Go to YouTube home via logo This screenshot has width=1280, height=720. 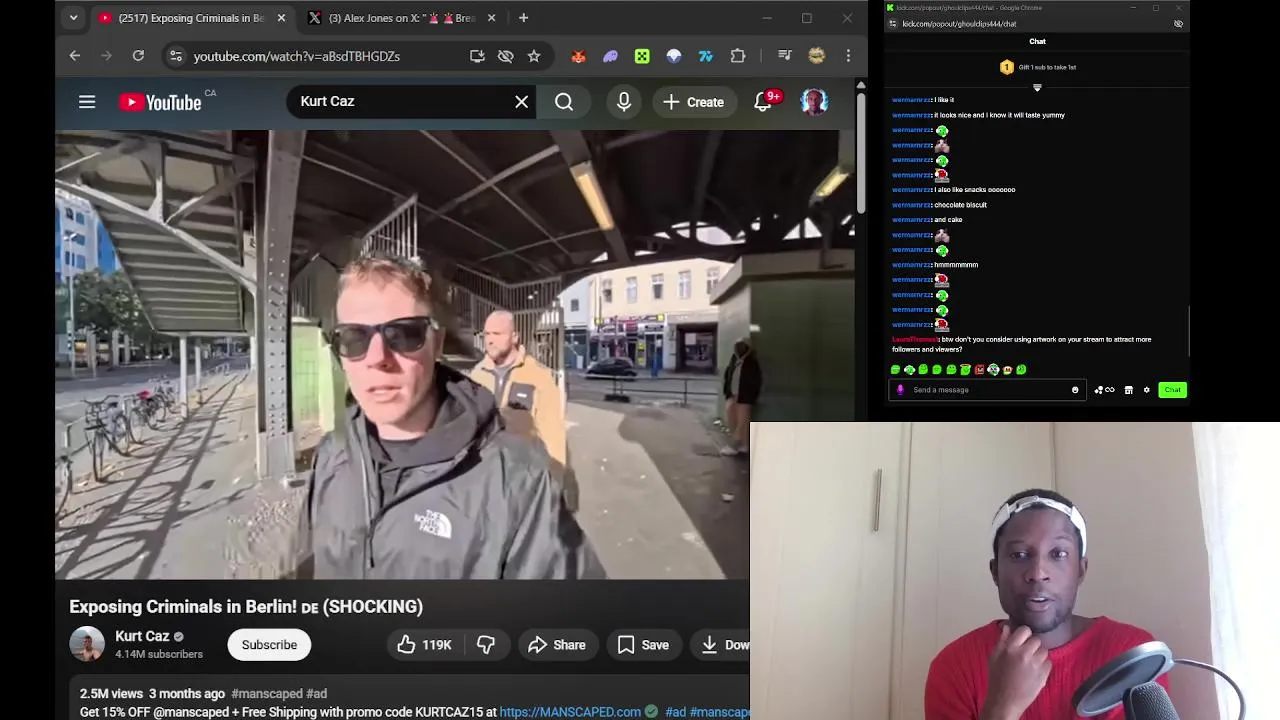(x=160, y=102)
